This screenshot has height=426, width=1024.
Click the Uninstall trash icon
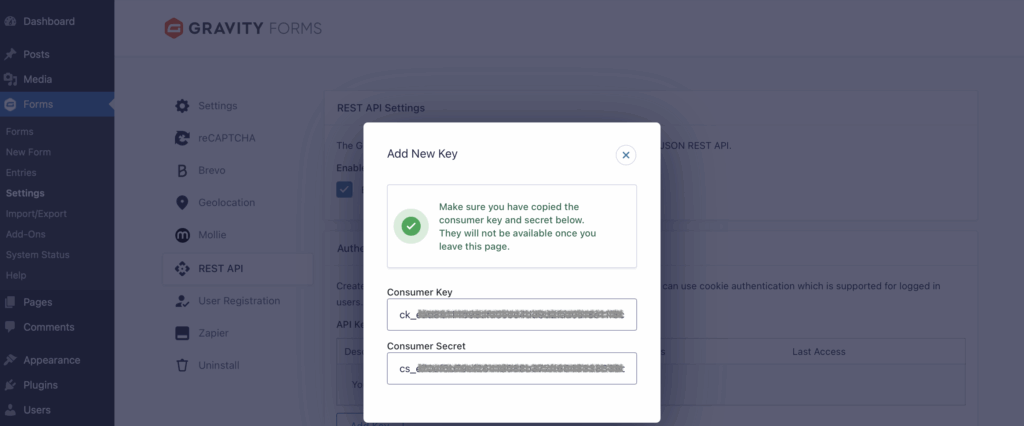(x=182, y=365)
